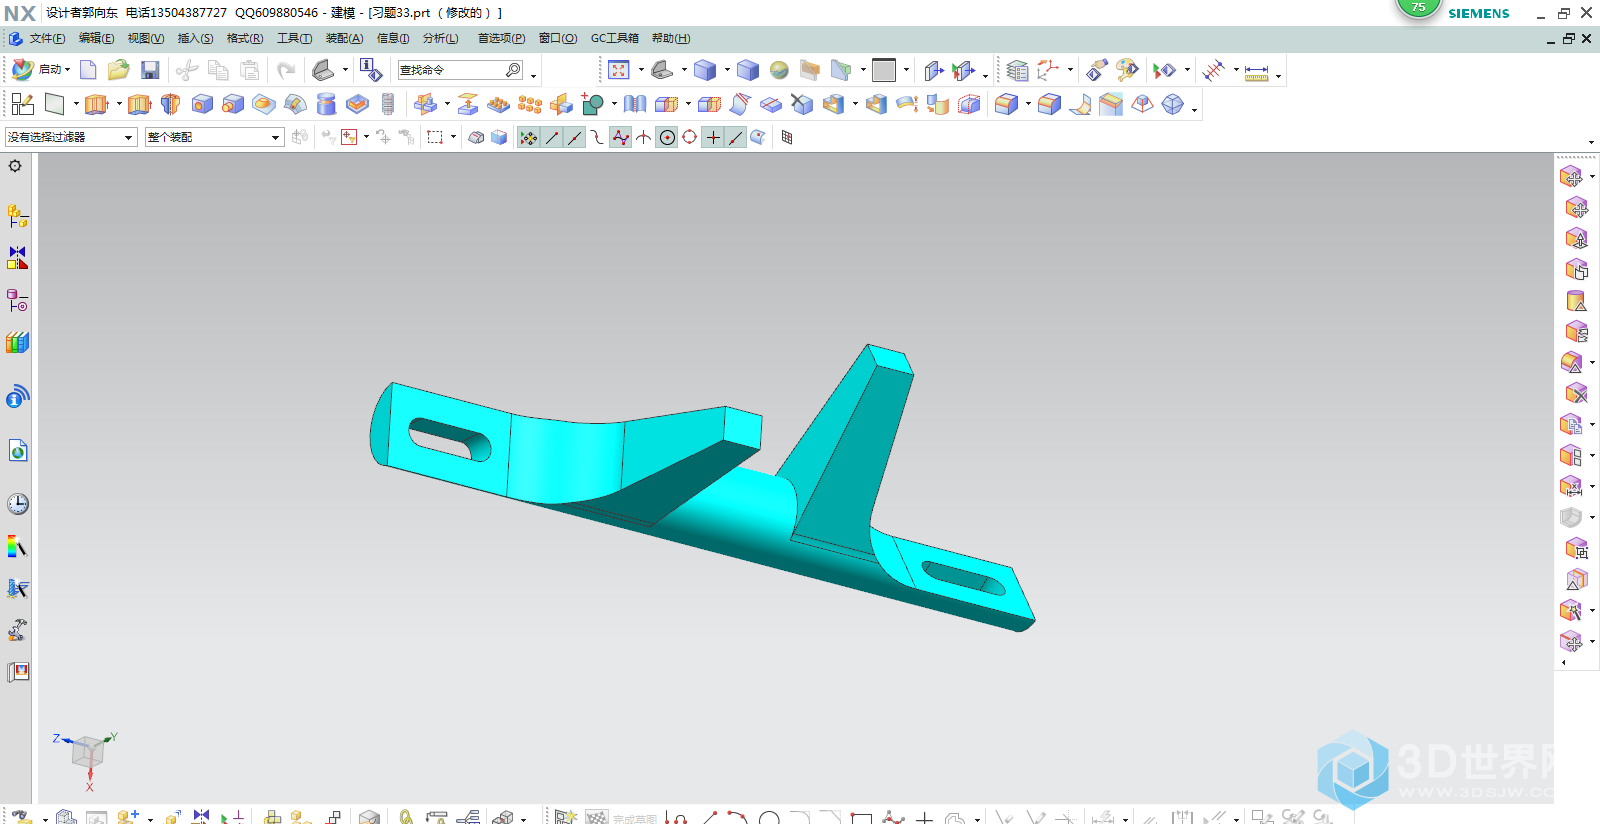Open the 没有选择过滤器 selection filter dropdown

pos(71,137)
